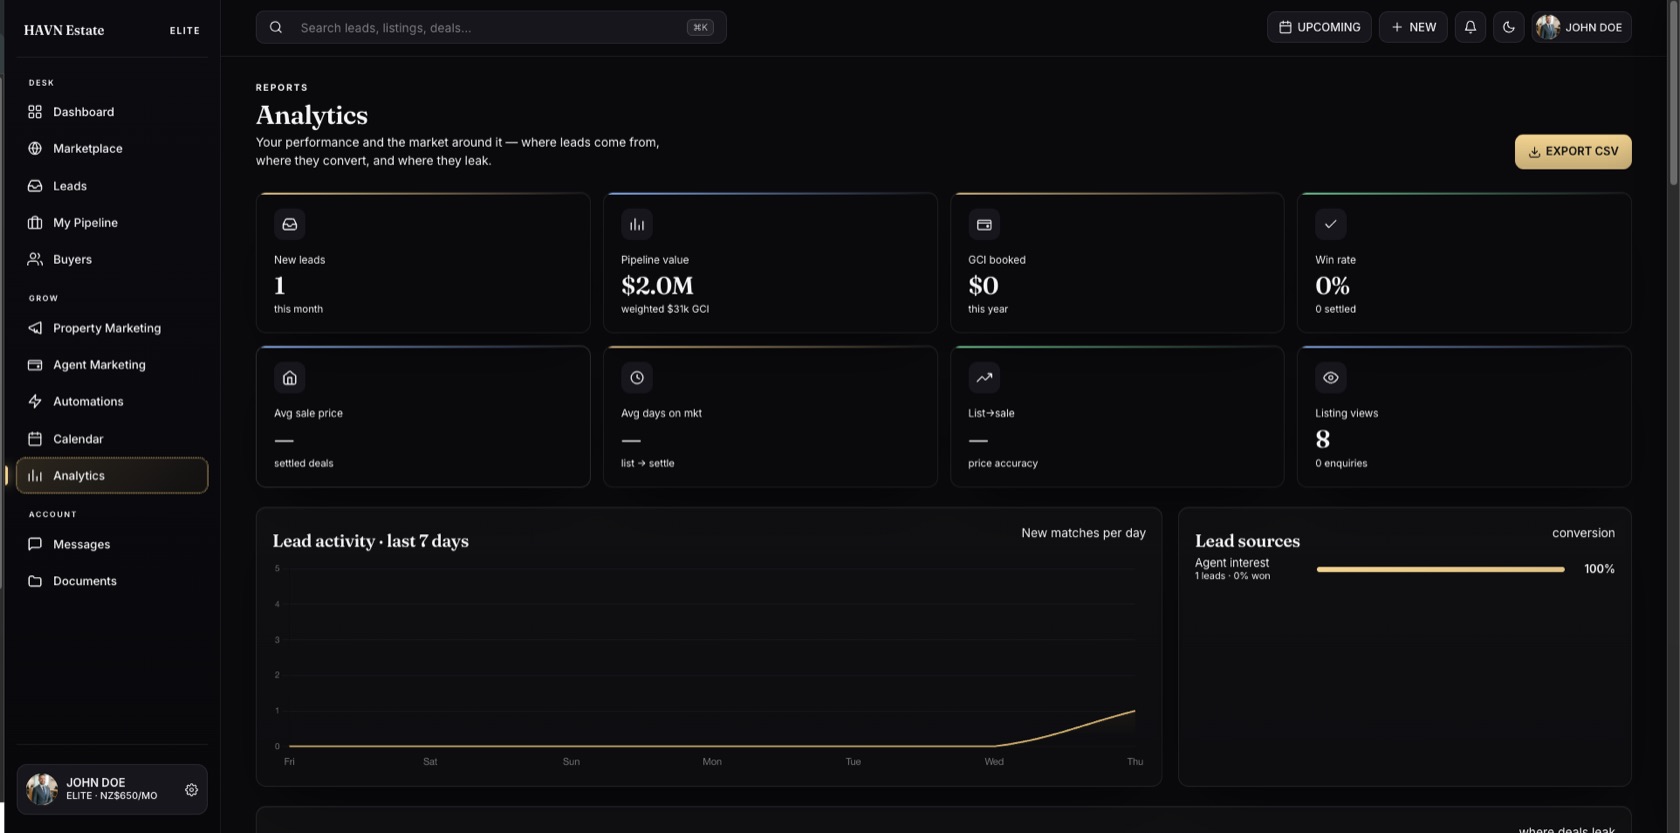Click the New leads card inbox icon
The height and width of the screenshot is (833, 1680).
pyautogui.click(x=290, y=224)
